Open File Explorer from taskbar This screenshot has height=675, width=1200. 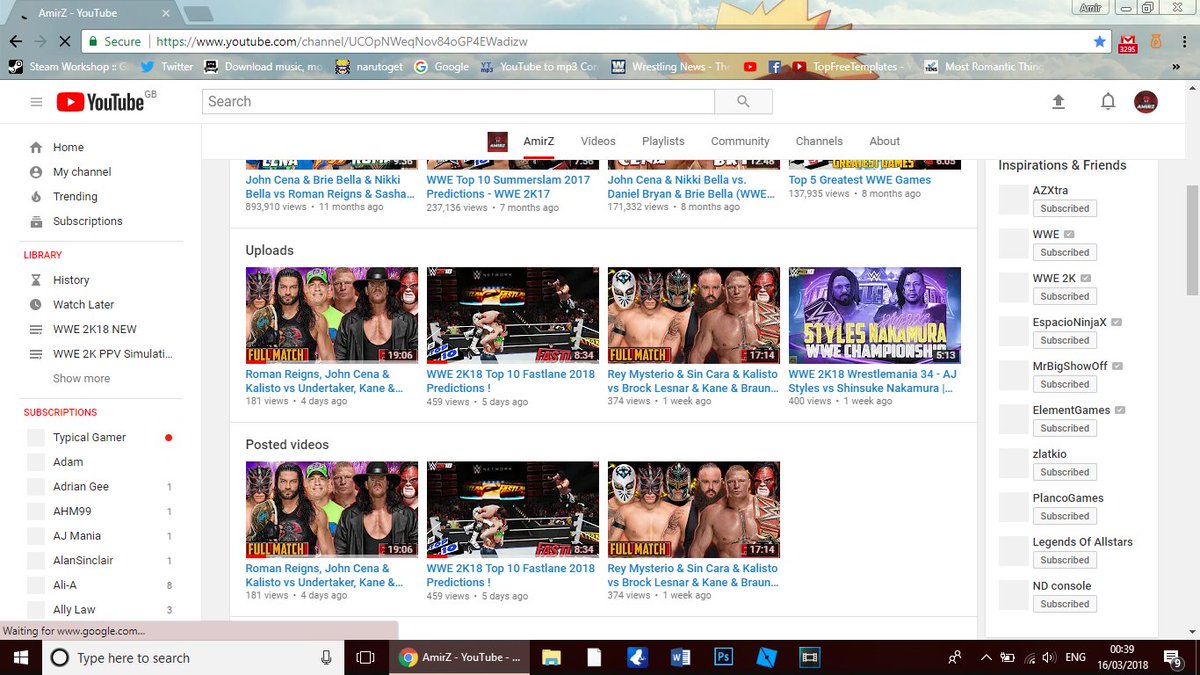coord(551,657)
